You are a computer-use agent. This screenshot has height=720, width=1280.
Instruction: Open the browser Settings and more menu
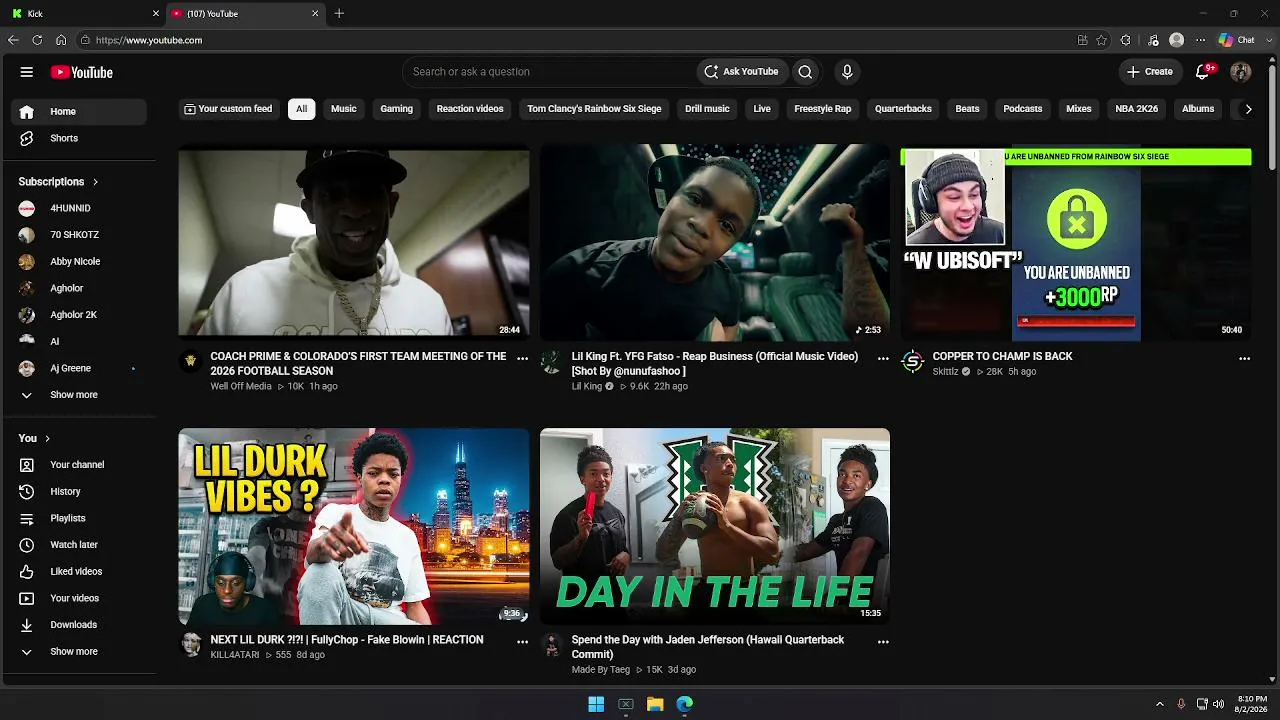1200,40
